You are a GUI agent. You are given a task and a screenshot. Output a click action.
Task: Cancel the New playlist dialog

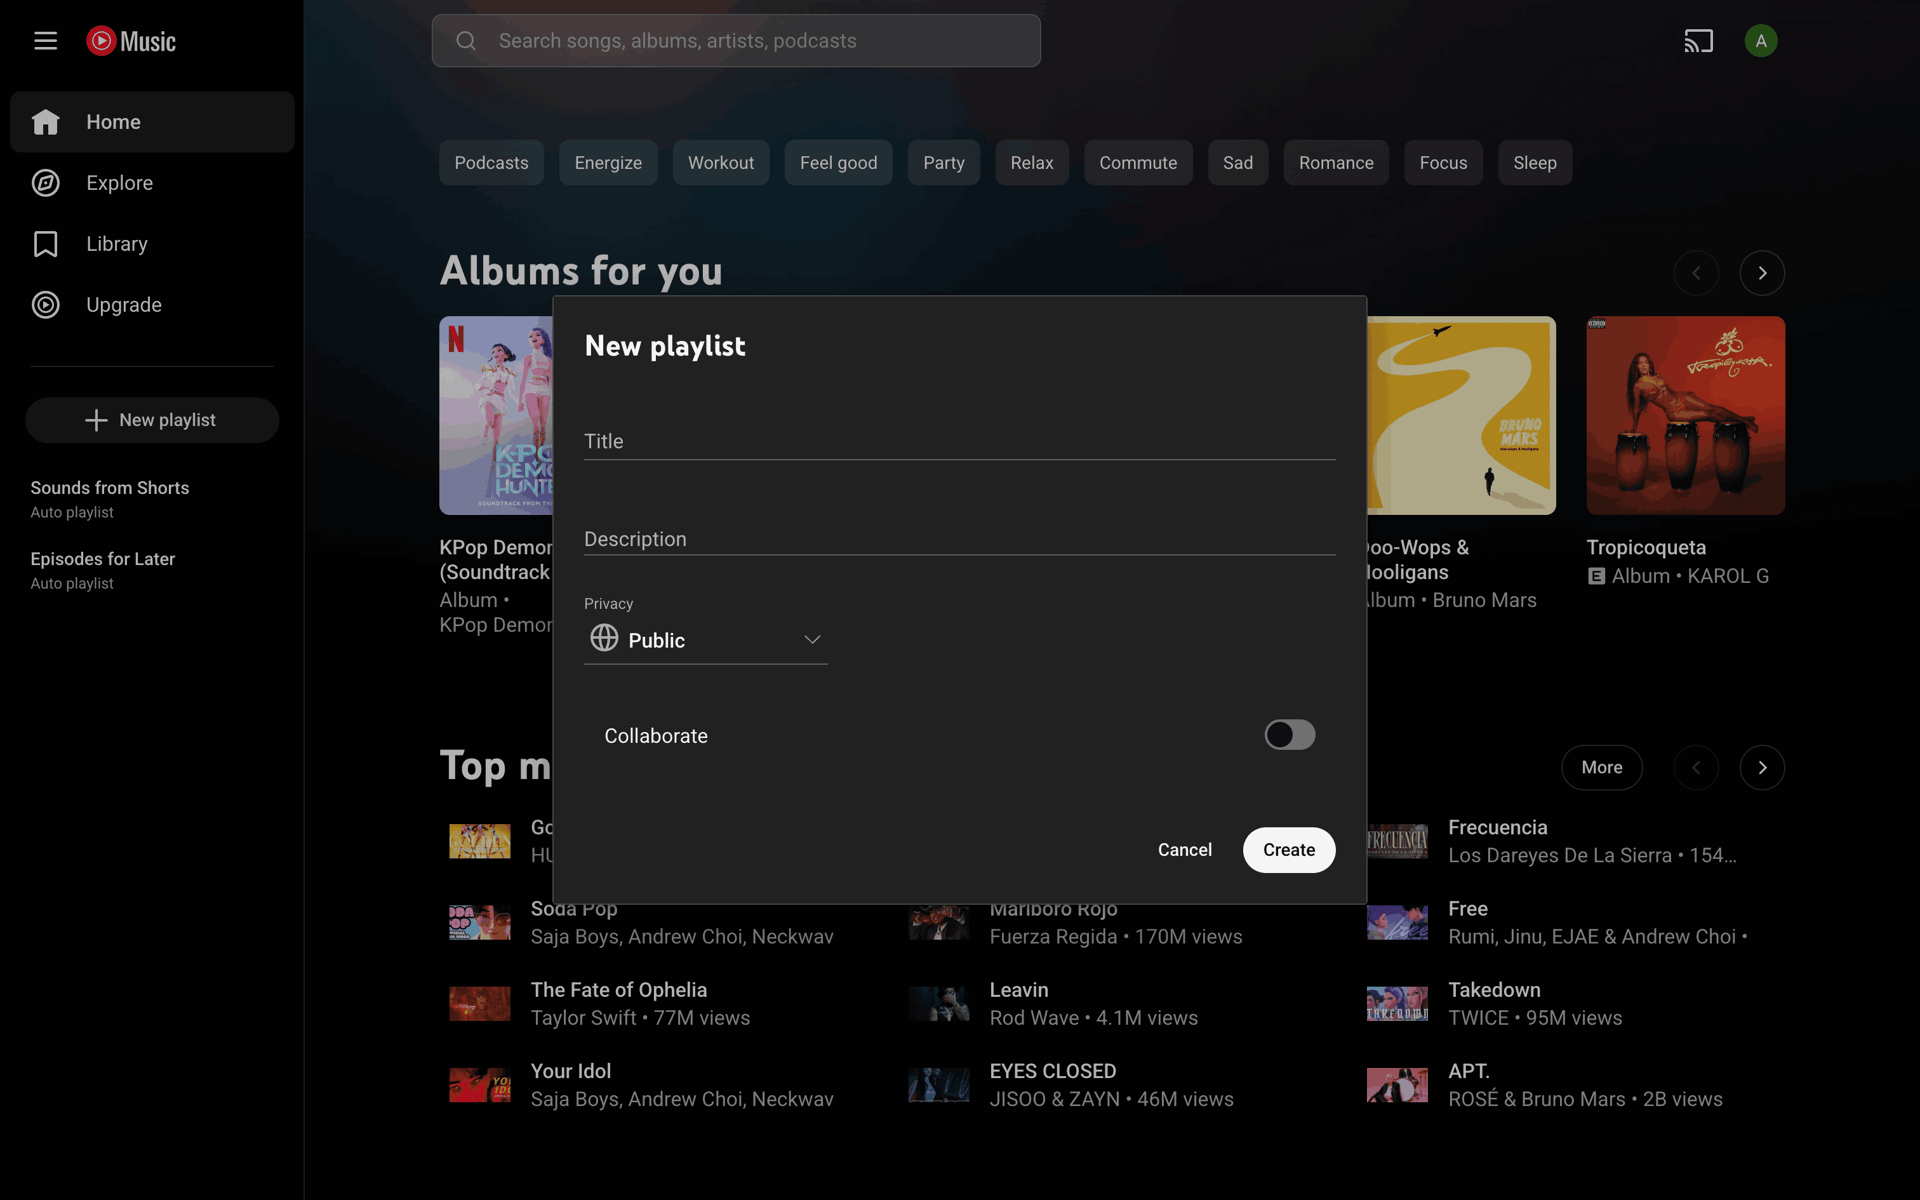(x=1184, y=850)
